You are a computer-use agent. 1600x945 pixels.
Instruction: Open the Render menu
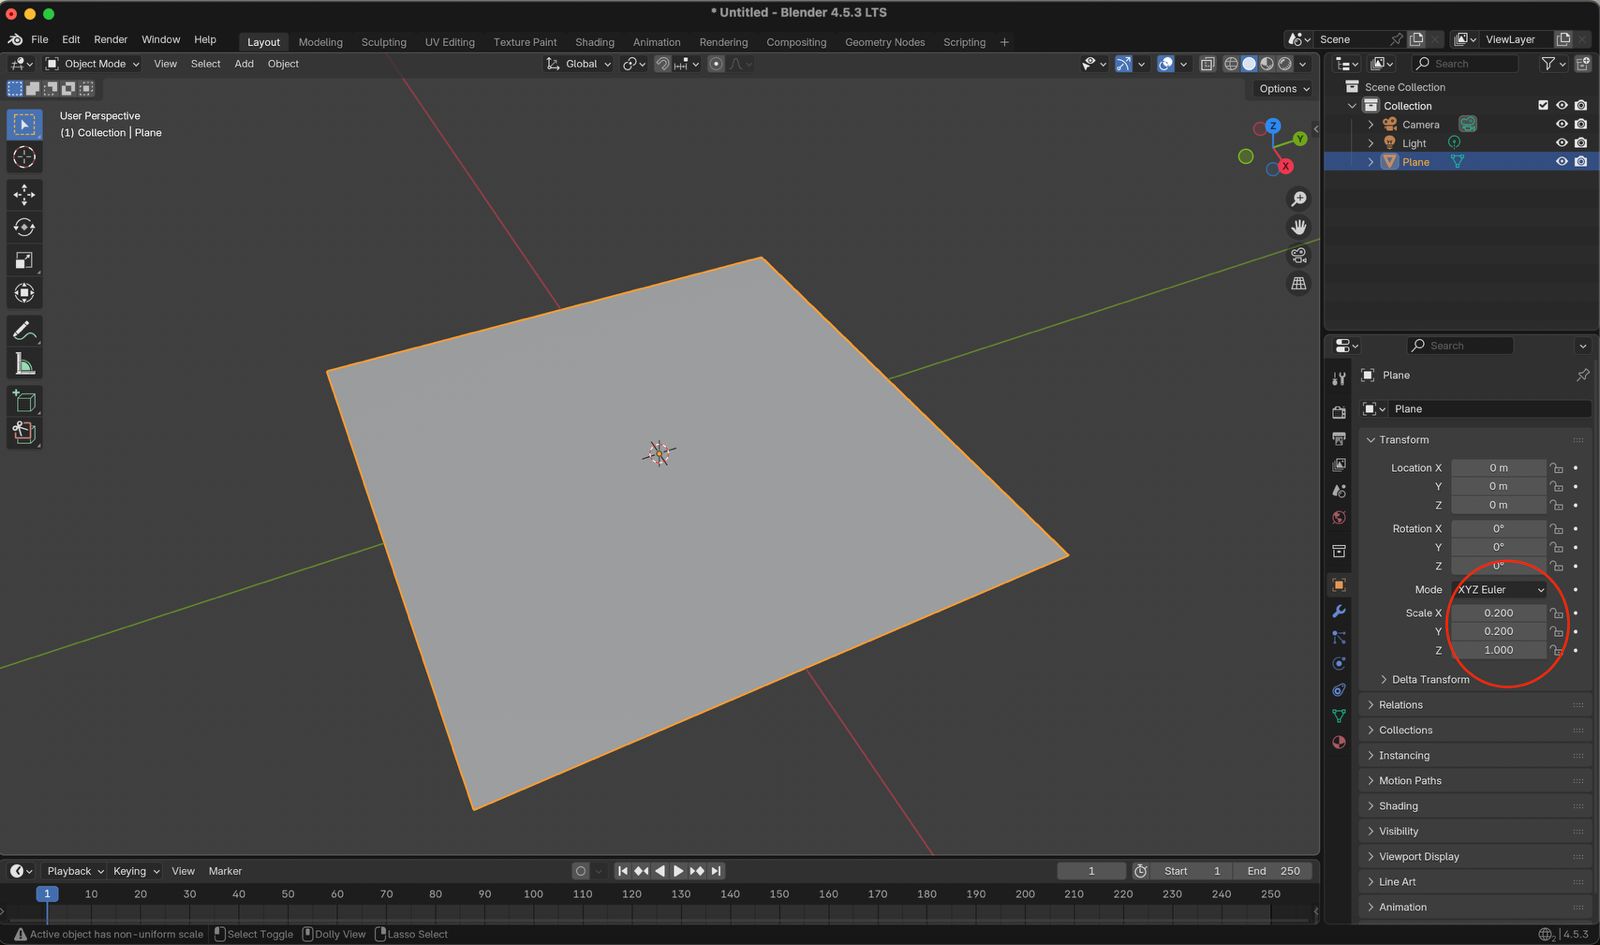coord(110,40)
